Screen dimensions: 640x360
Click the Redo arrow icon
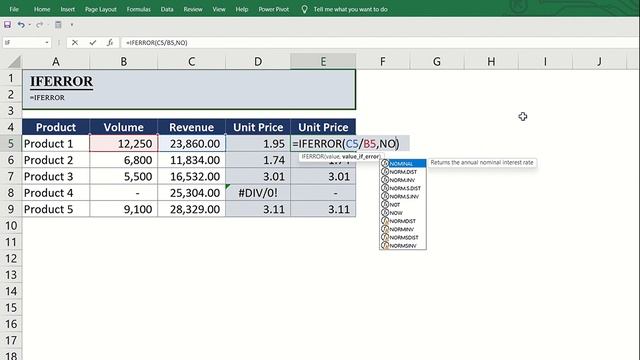click(39, 25)
